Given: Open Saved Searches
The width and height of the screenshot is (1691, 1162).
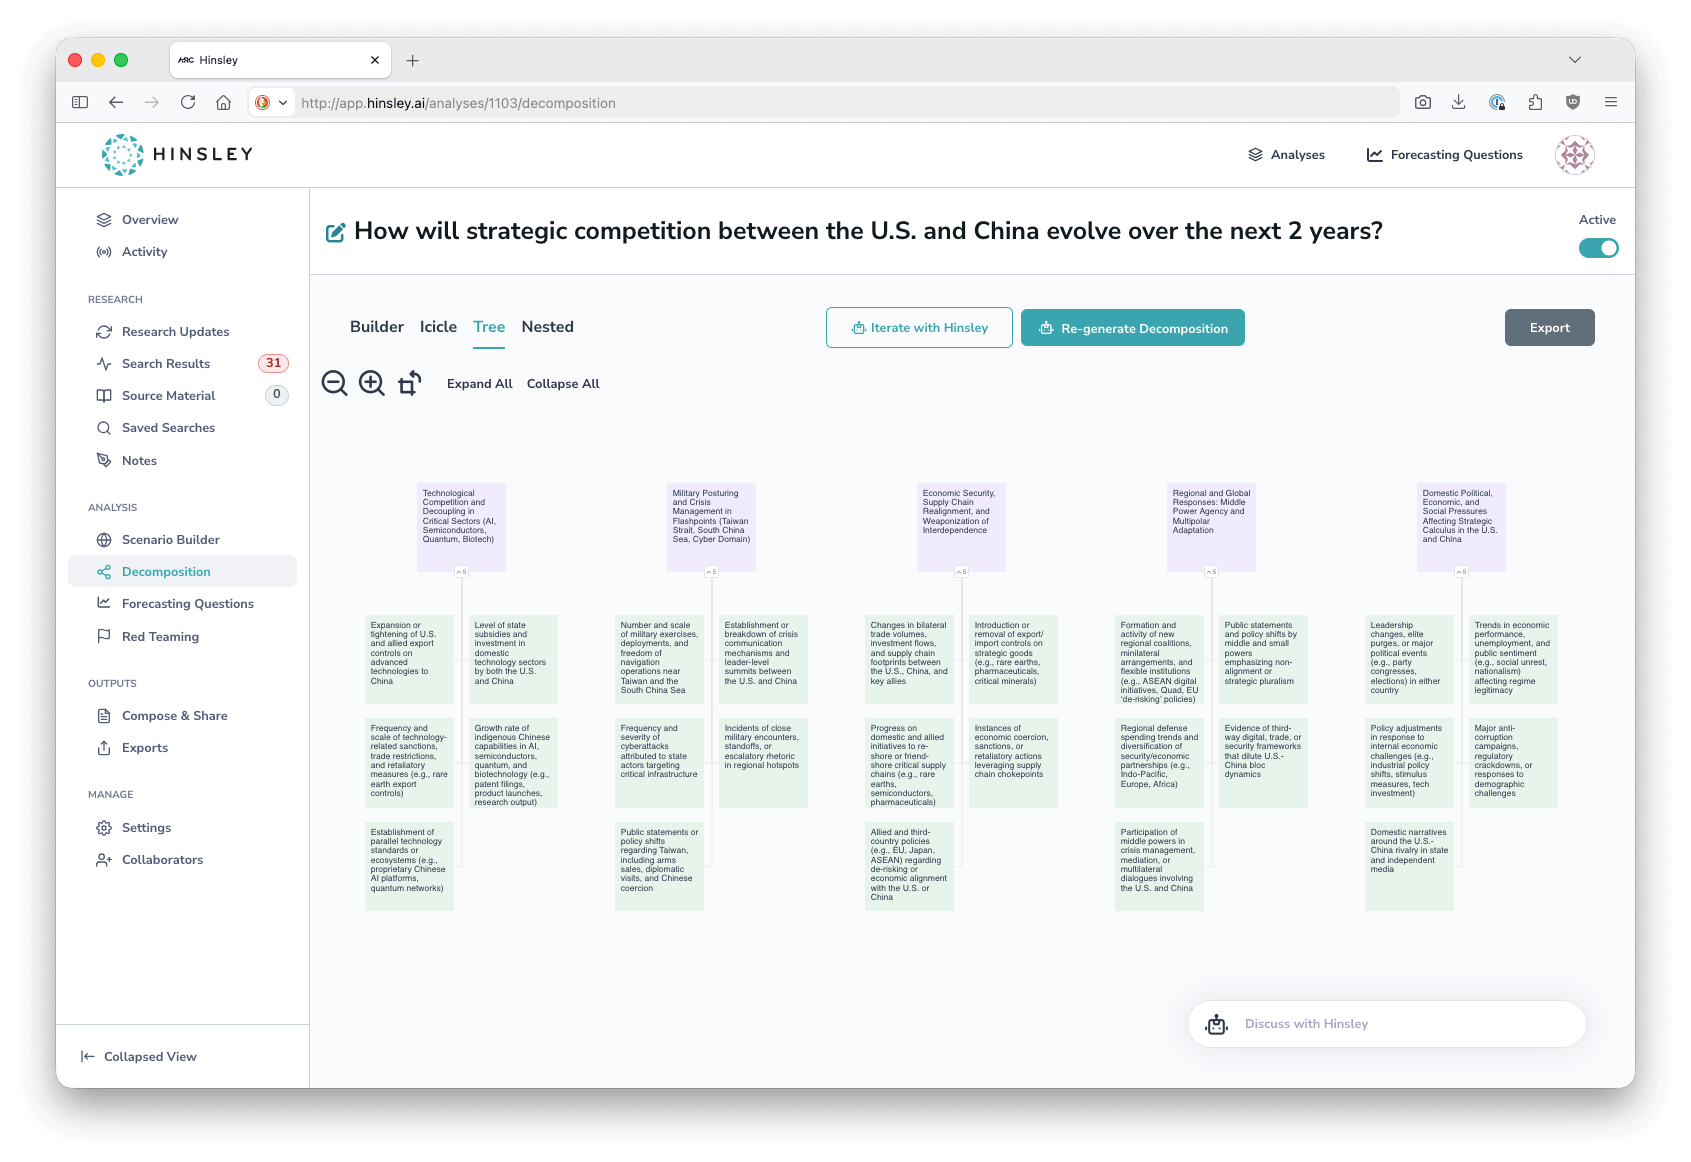Looking at the screenshot, I should (168, 427).
